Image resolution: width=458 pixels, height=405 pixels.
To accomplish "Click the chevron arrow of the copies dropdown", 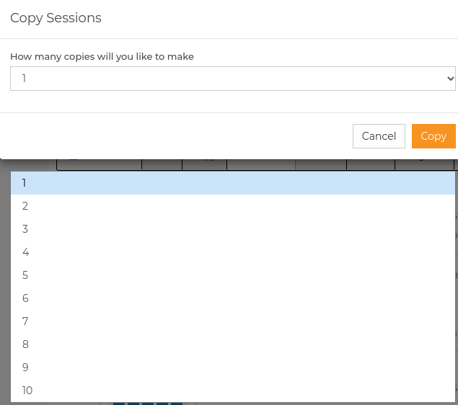I will (450, 79).
